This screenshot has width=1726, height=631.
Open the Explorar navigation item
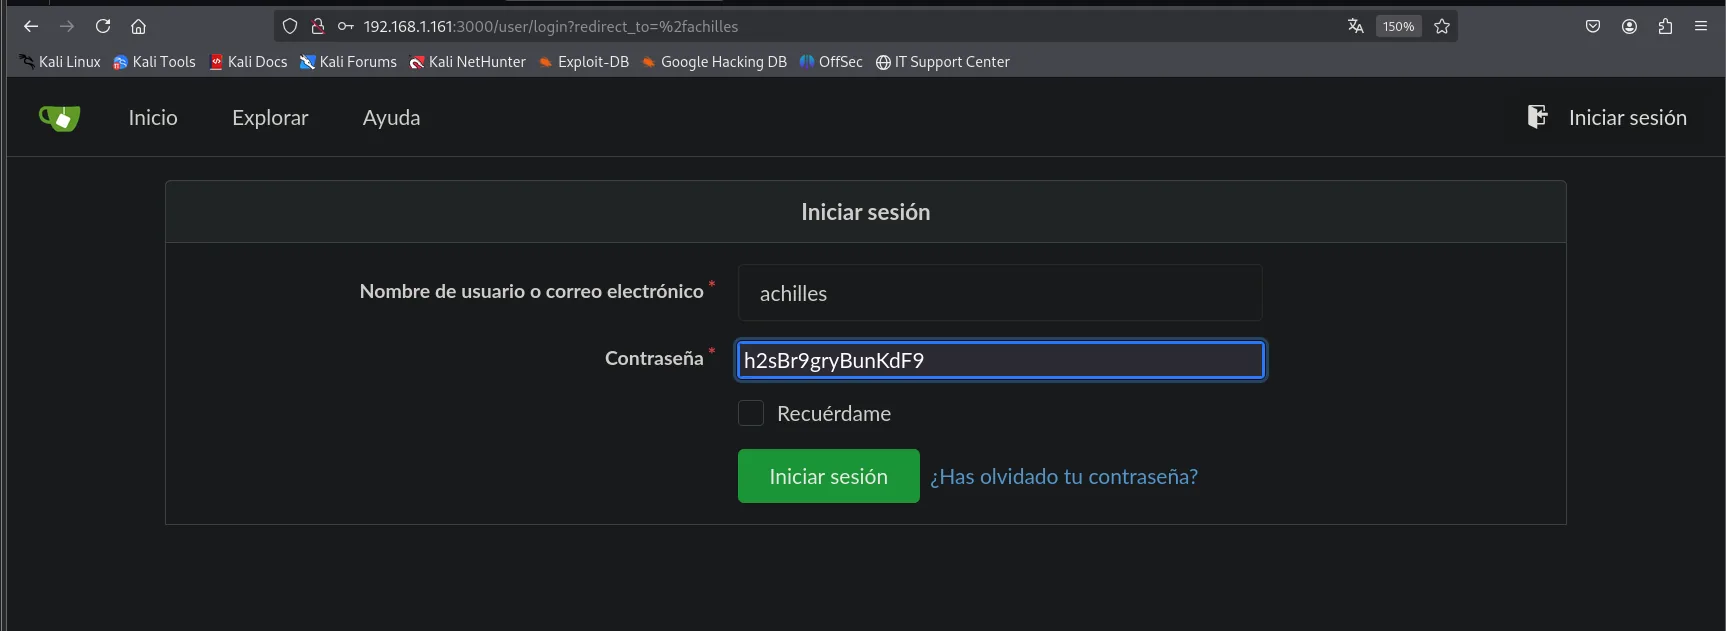[x=270, y=118]
